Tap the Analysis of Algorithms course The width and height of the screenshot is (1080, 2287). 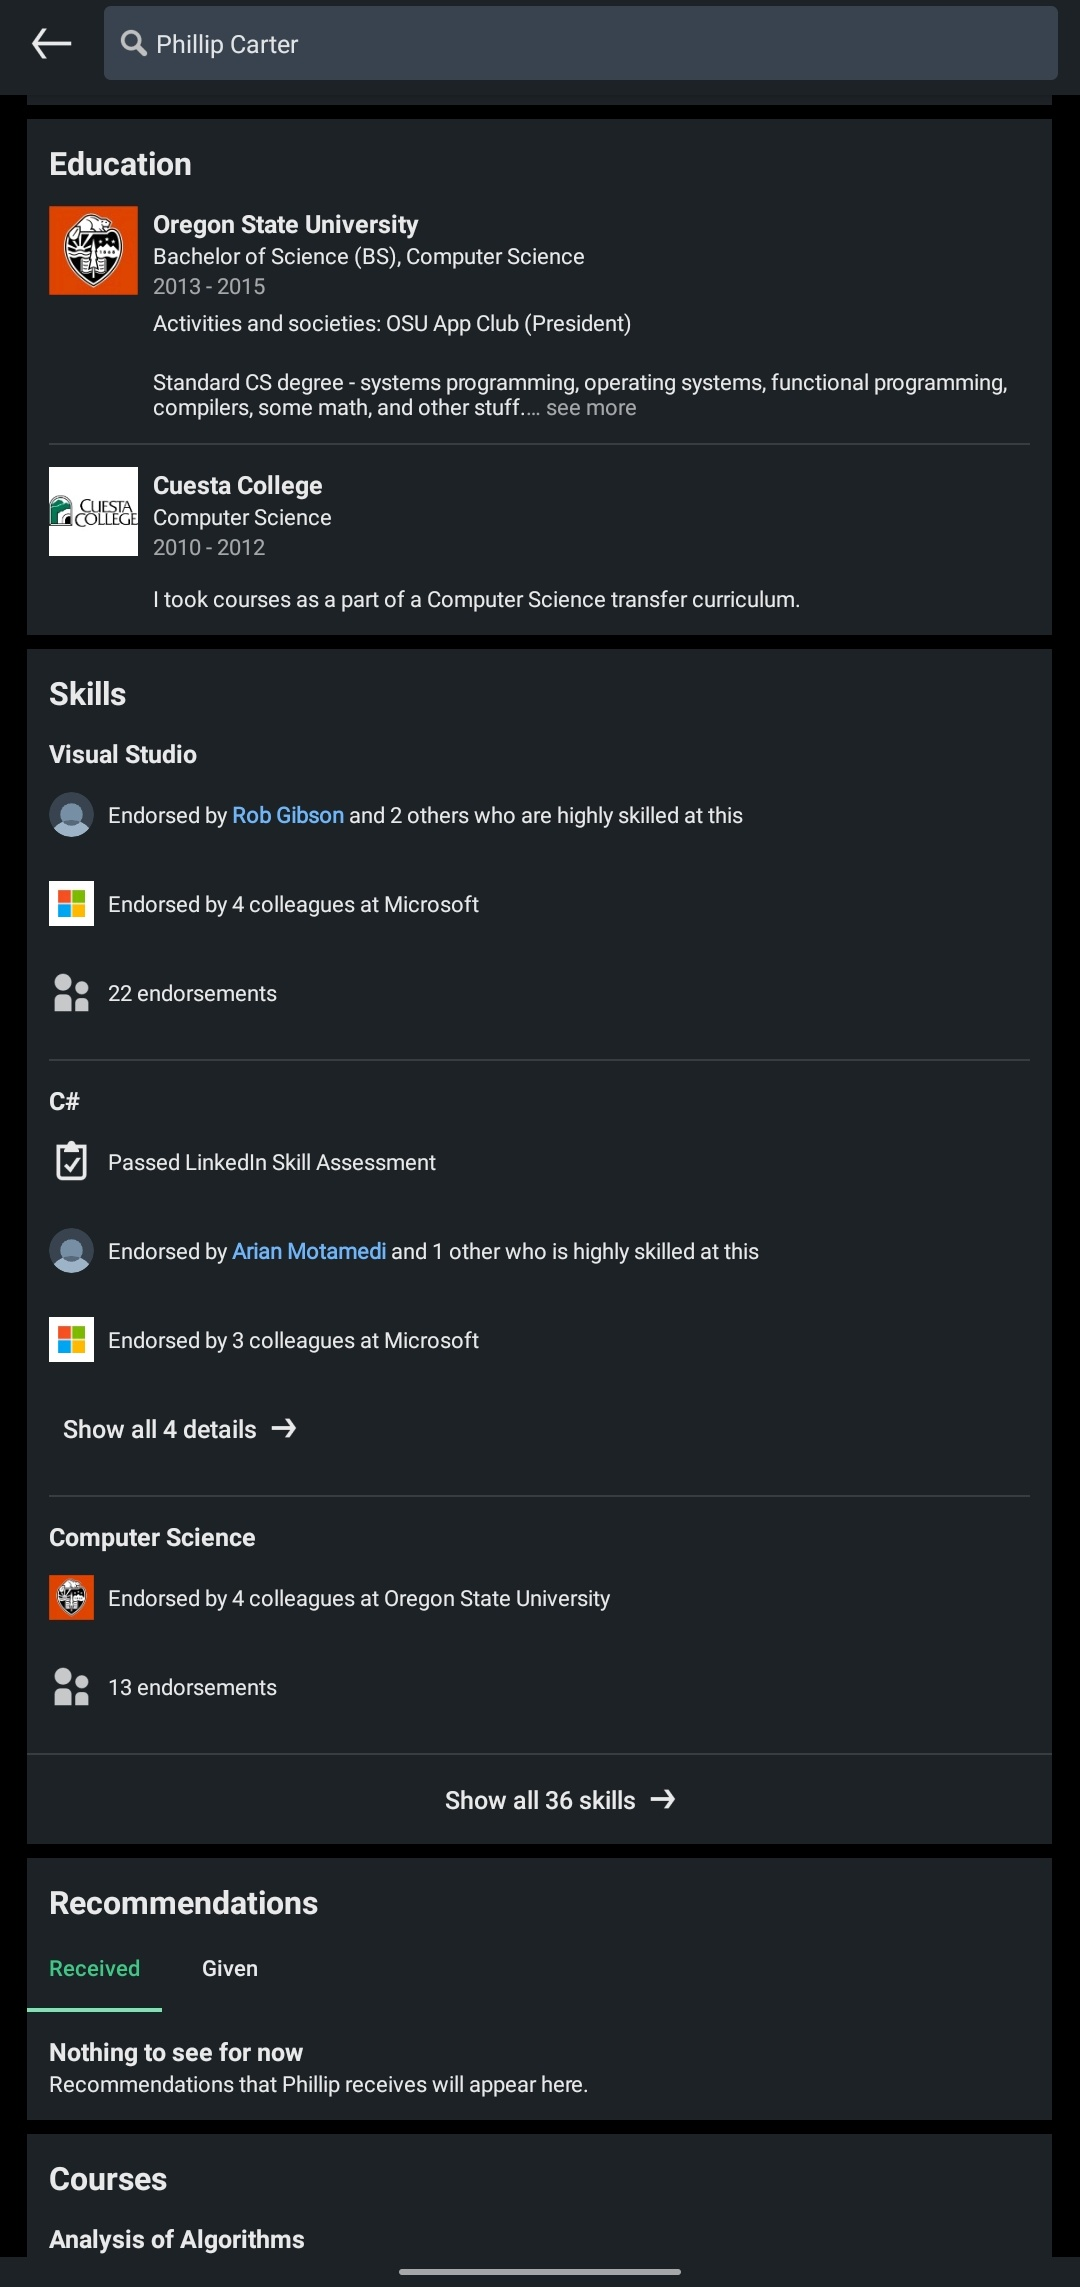pos(177,2239)
